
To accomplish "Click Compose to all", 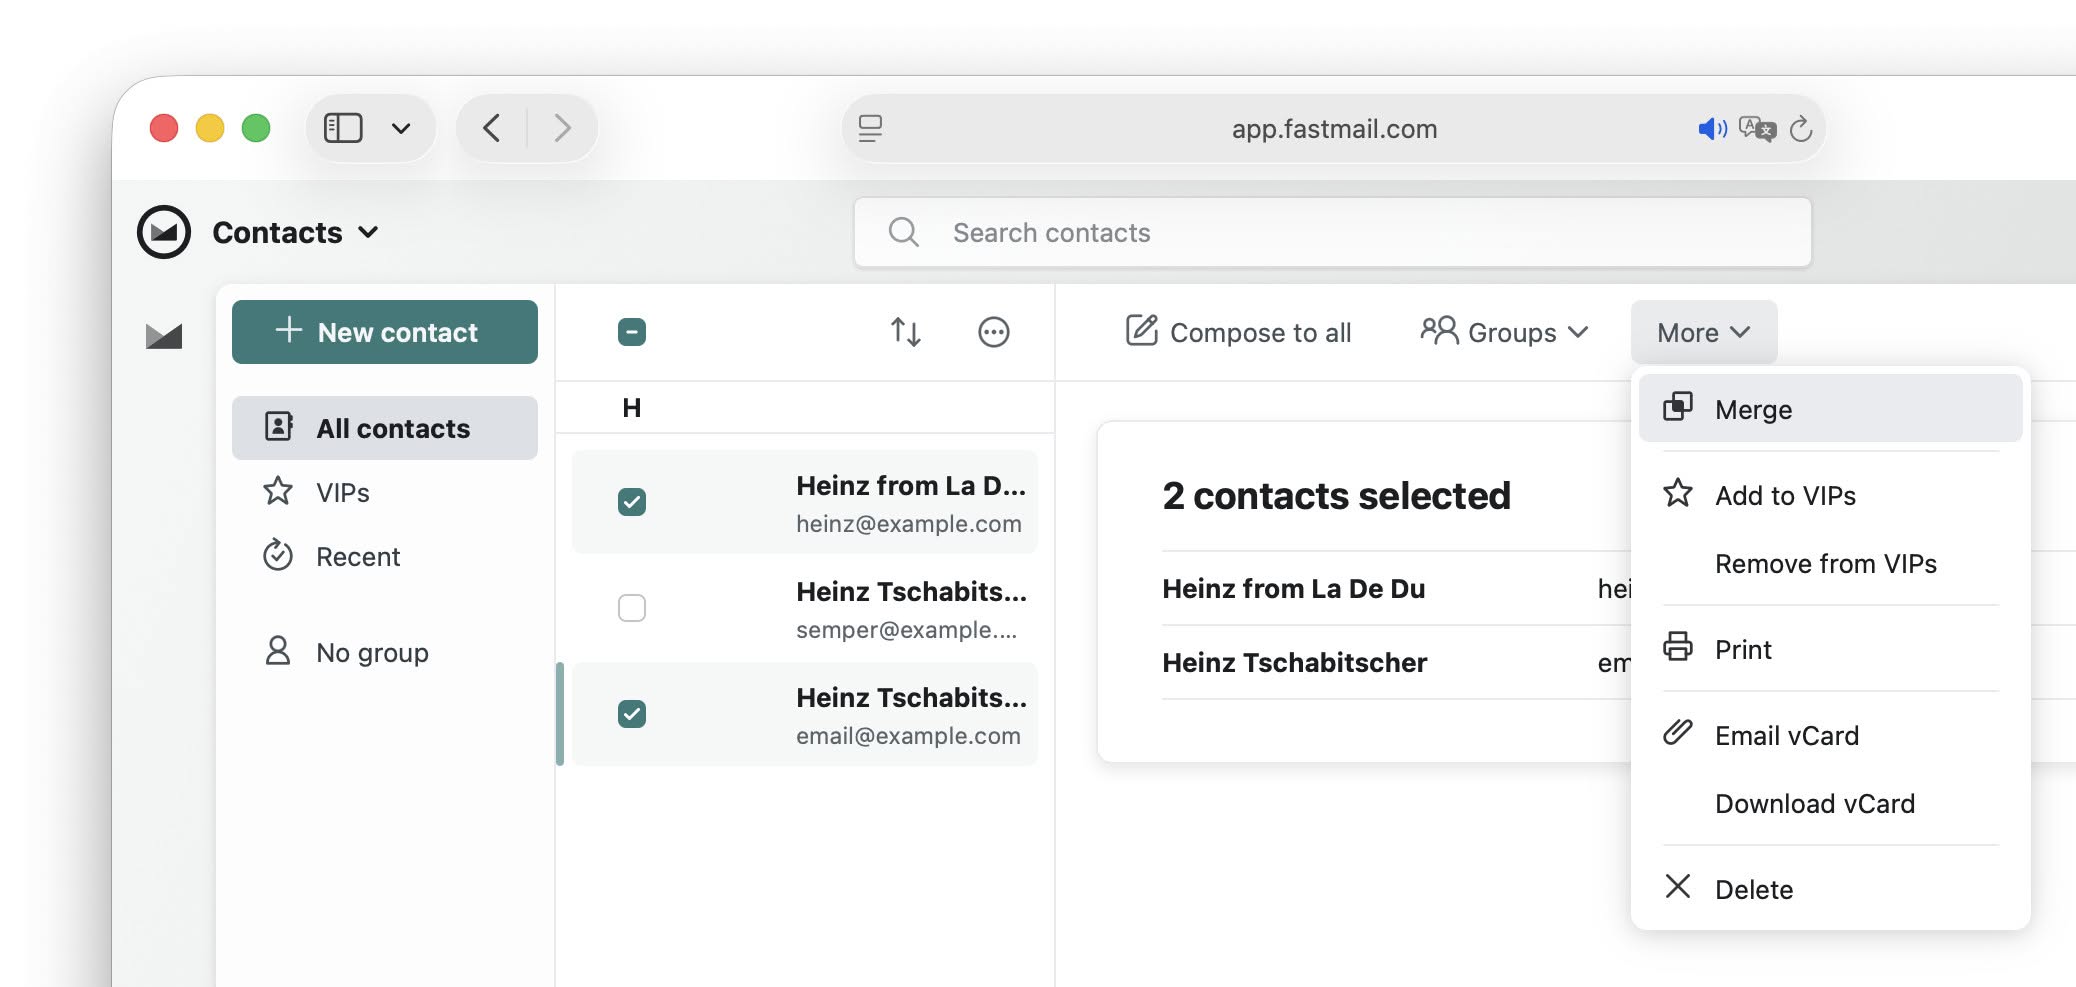I will (x=1238, y=332).
